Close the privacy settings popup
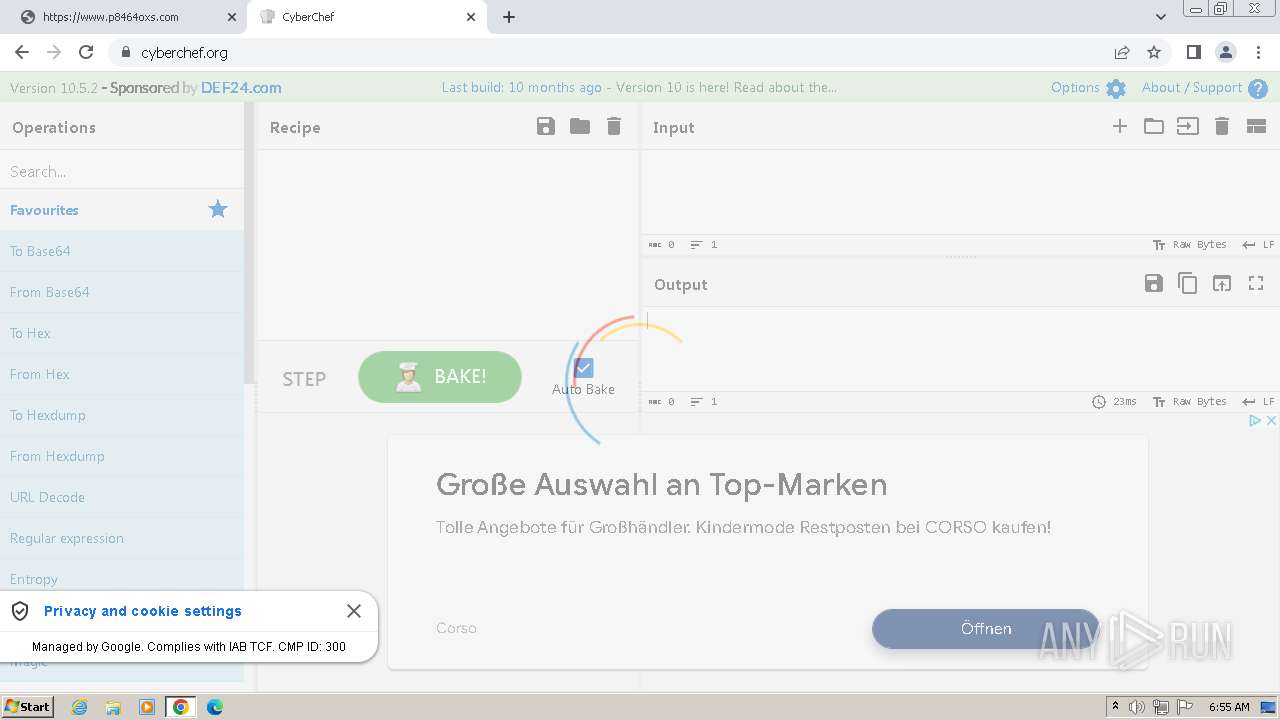Viewport: 1280px width, 720px height. (x=354, y=611)
